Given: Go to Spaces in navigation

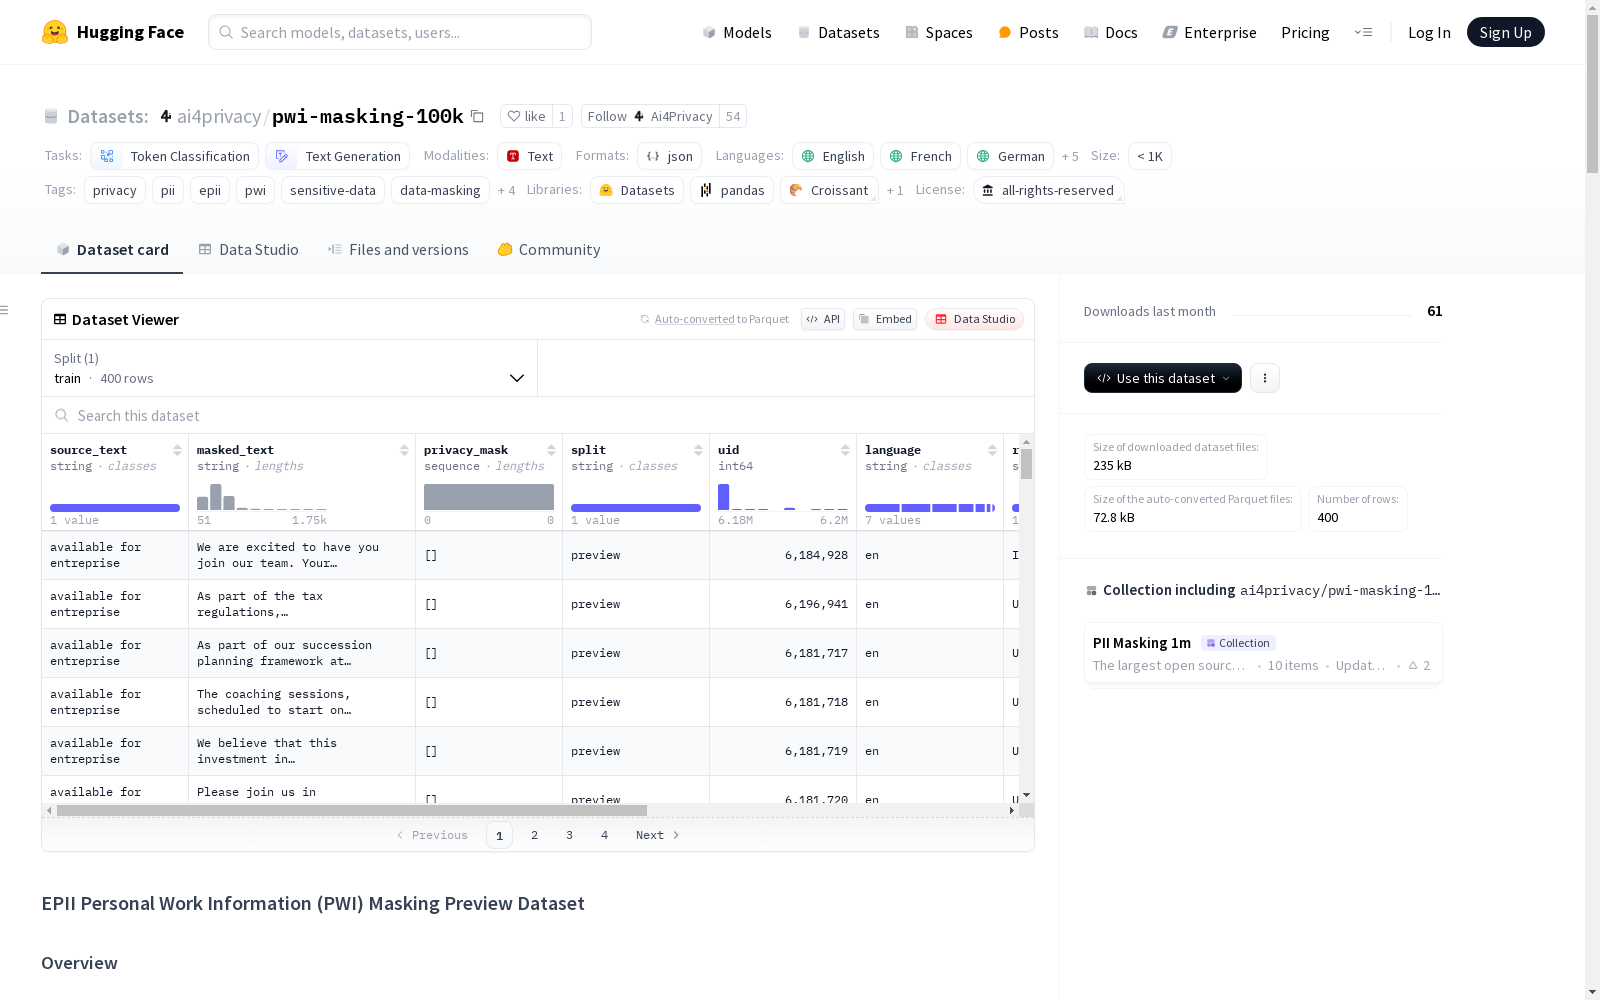Looking at the screenshot, I should [939, 32].
